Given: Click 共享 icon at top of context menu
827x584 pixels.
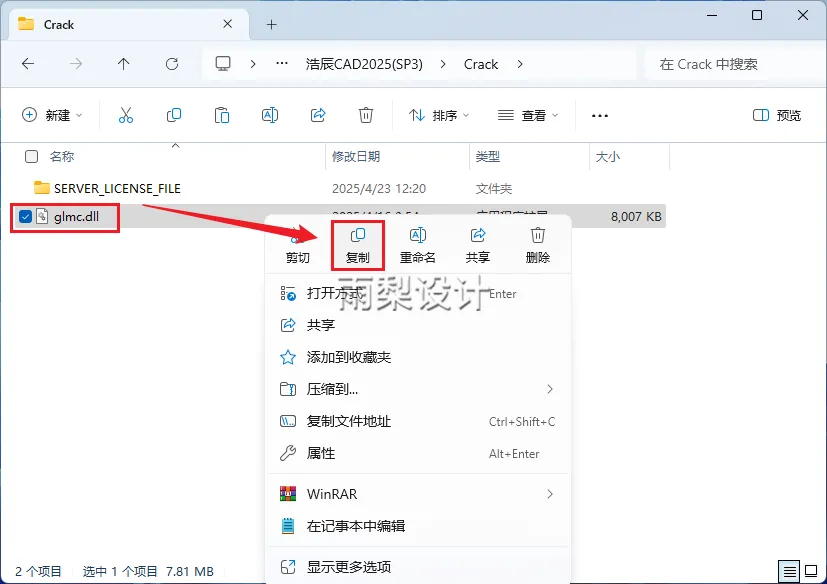Looking at the screenshot, I should [x=478, y=245].
